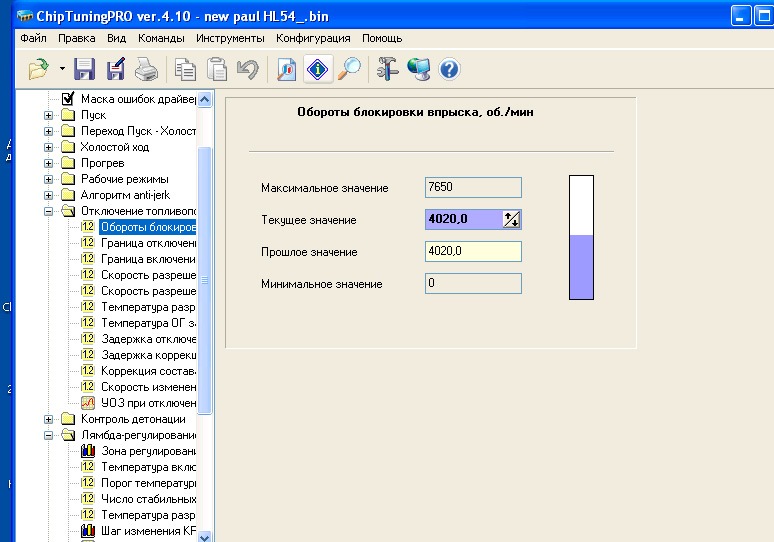Select the Граница включени tree item

point(148,259)
